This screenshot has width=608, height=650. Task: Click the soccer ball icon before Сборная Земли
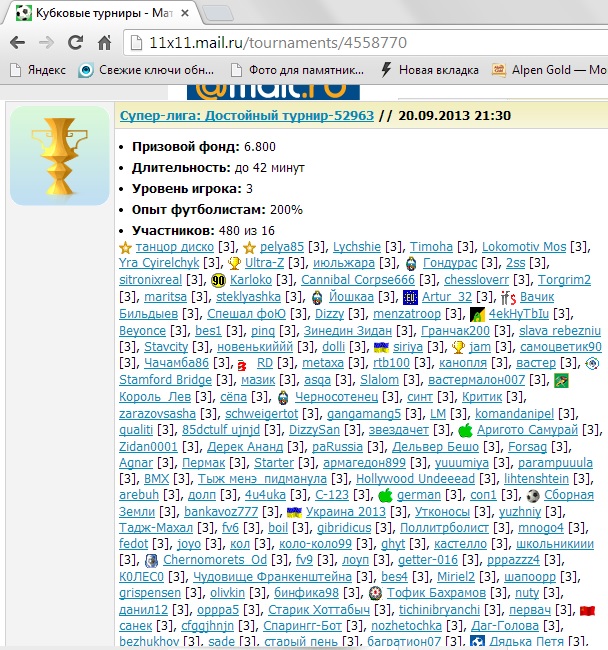(x=532, y=496)
